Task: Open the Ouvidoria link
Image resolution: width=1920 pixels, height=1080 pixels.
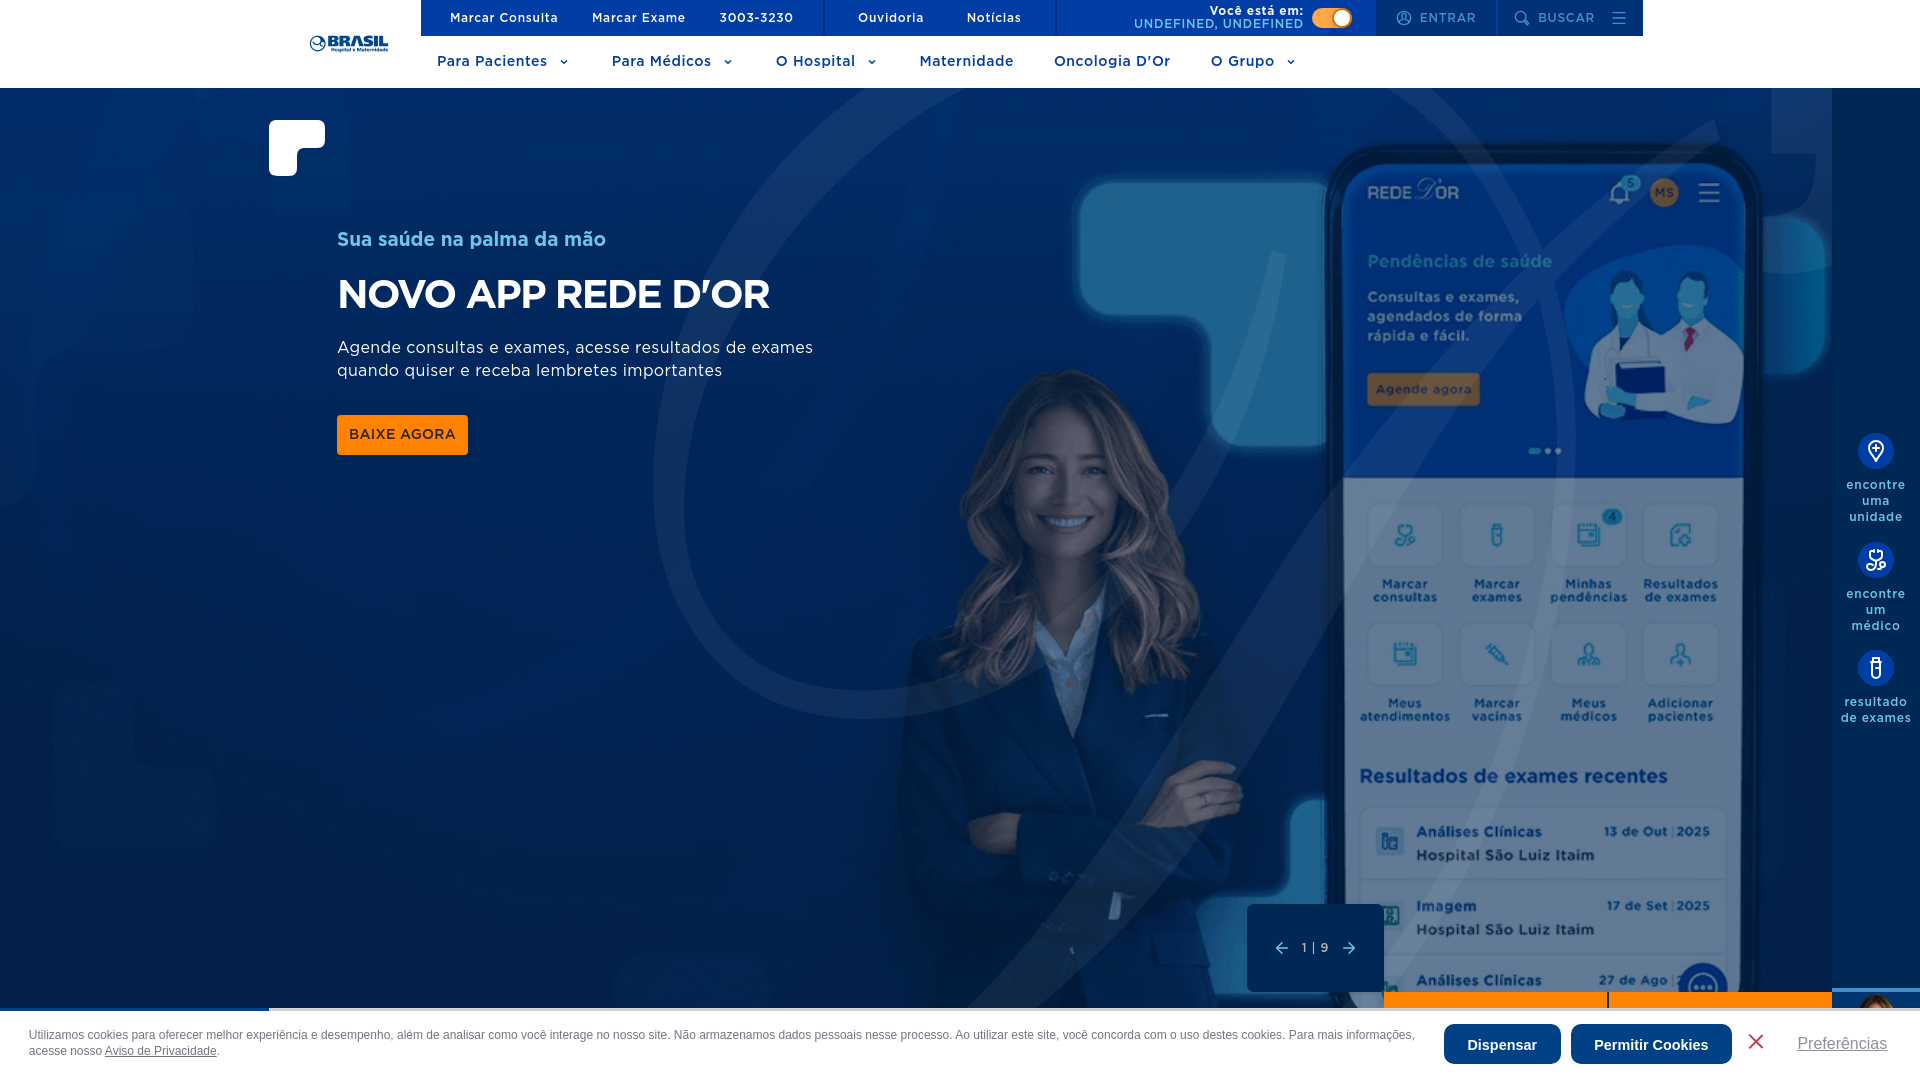Action: click(891, 18)
